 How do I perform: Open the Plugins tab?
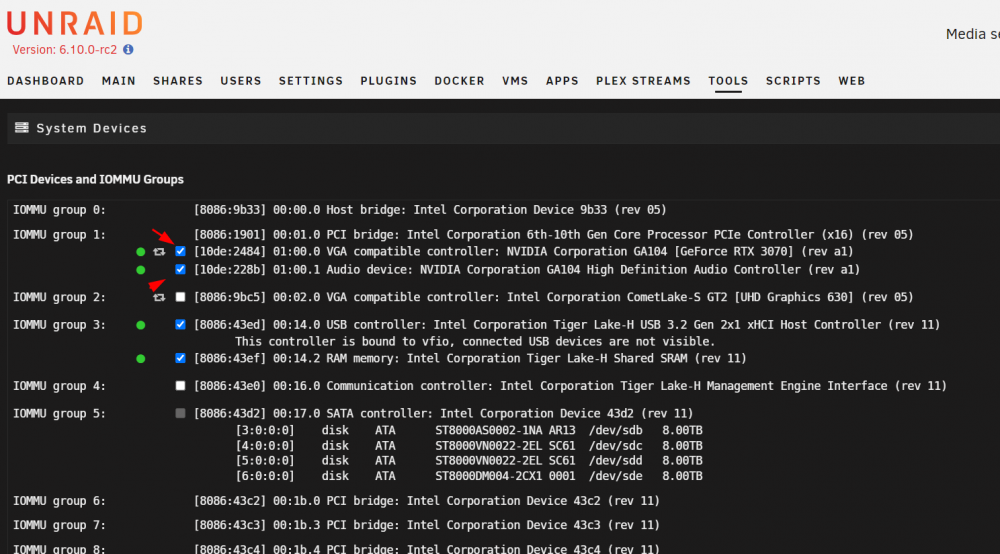pyautogui.click(x=388, y=81)
